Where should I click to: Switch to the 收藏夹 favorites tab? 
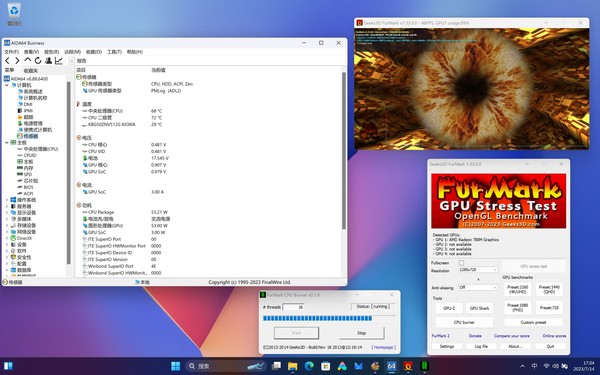[31, 71]
